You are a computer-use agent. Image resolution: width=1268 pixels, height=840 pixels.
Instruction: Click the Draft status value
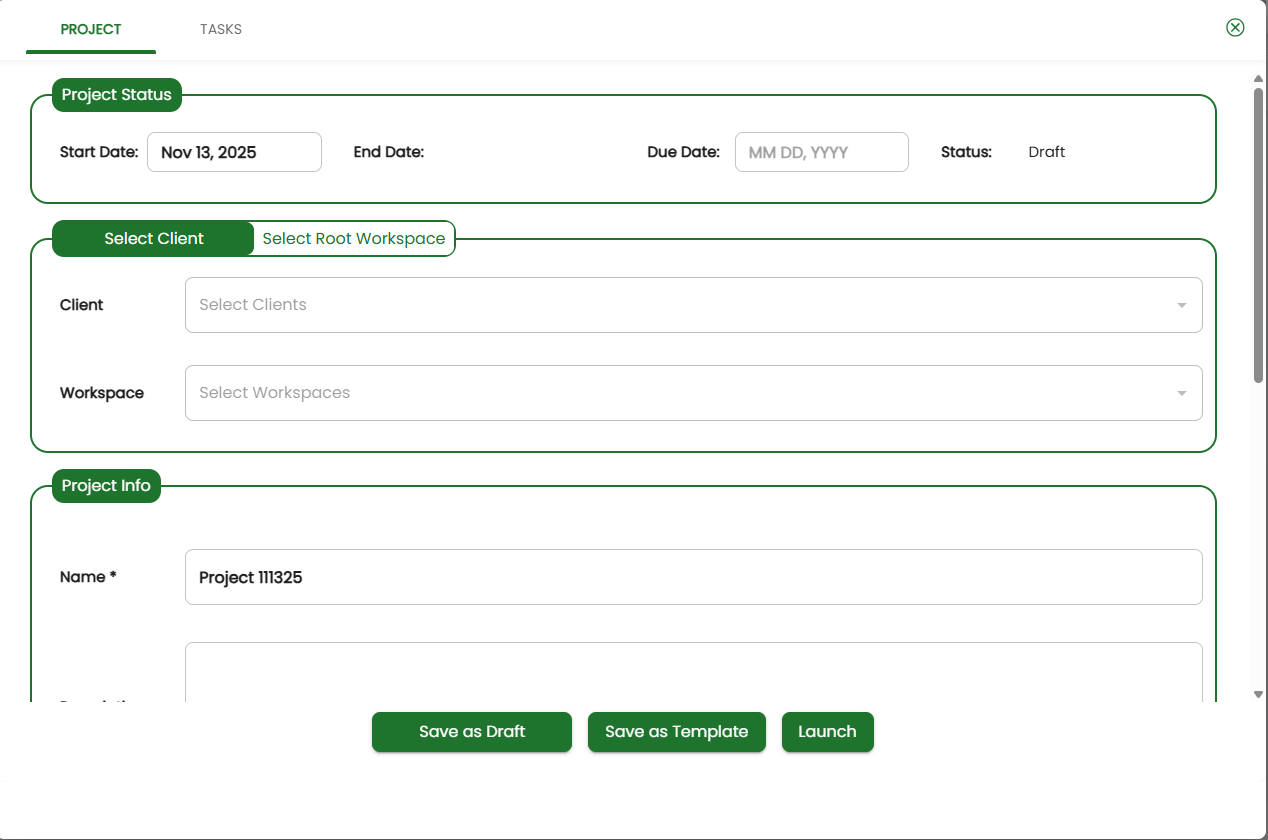[x=1046, y=152]
